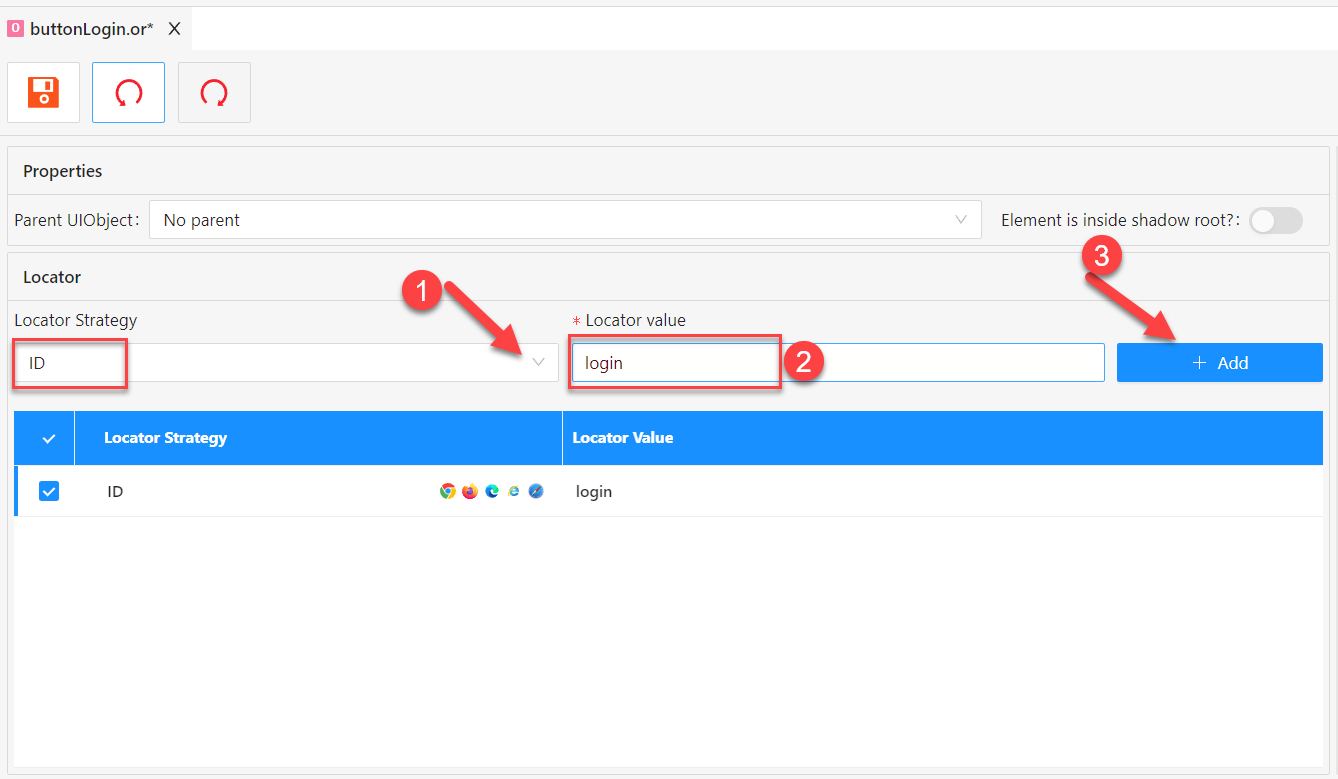This screenshot has width=1338, height=779.
Task: Click the Add button
Action: click(1220, 363)
